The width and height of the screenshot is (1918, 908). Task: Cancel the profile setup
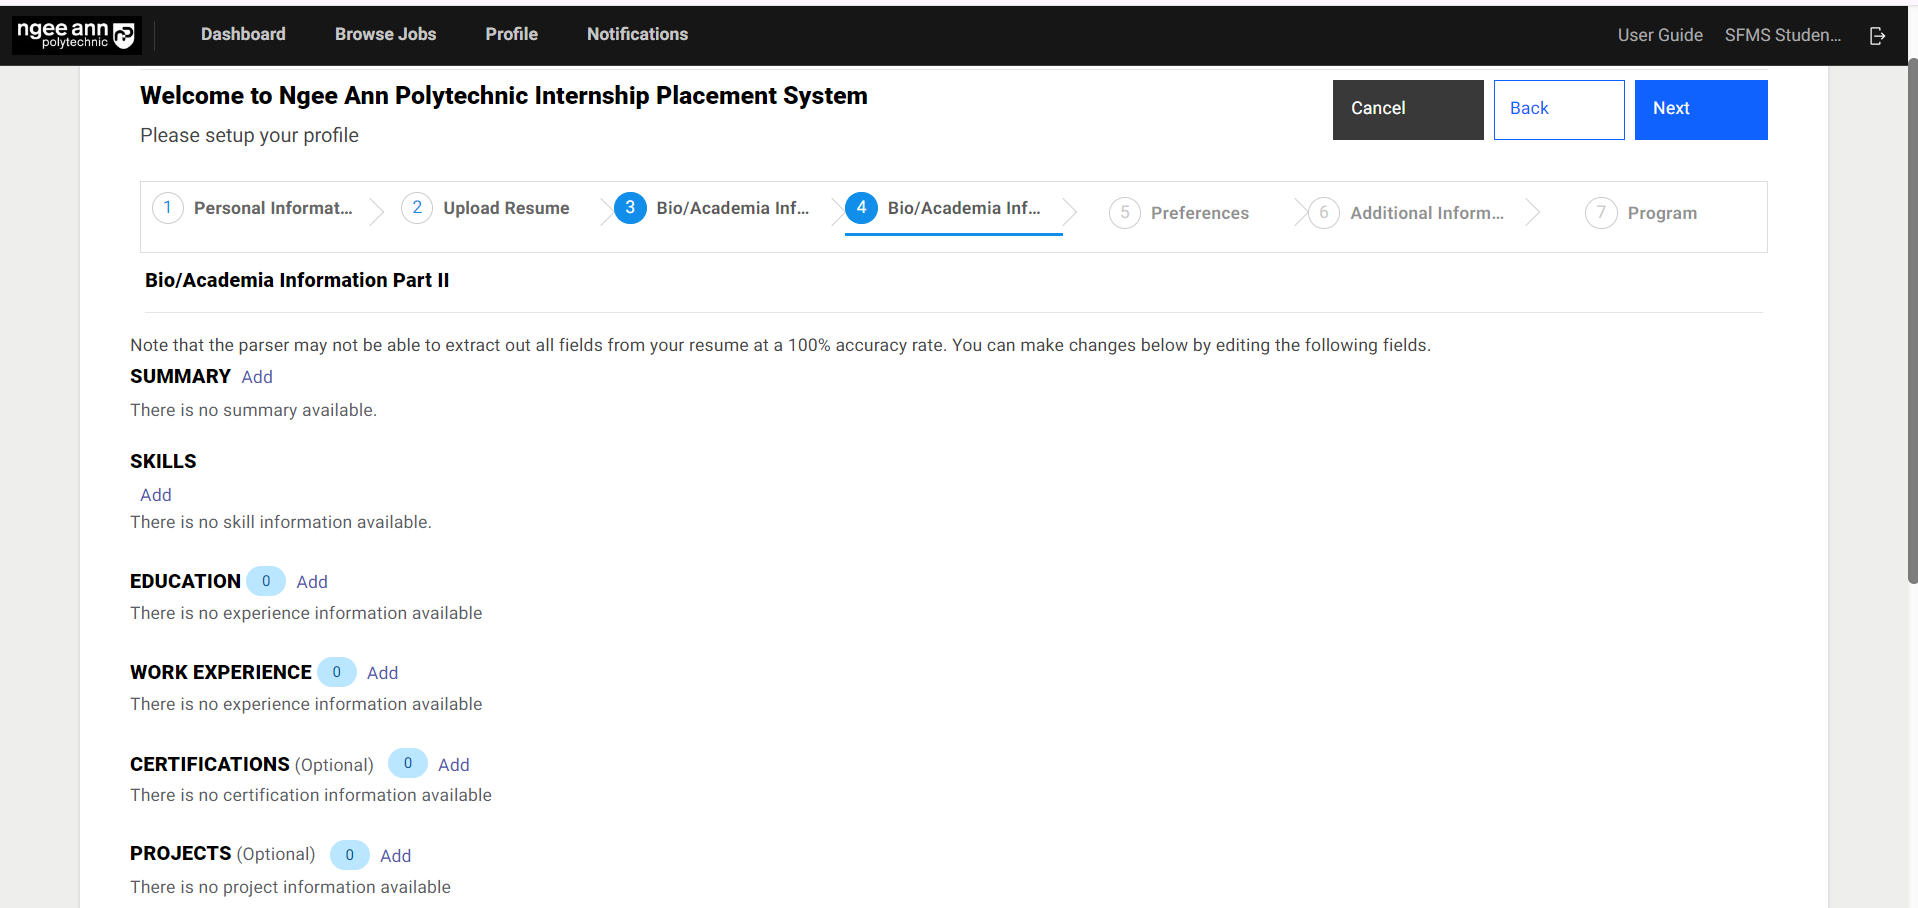pyautogui.click(x=1407, y=109)
